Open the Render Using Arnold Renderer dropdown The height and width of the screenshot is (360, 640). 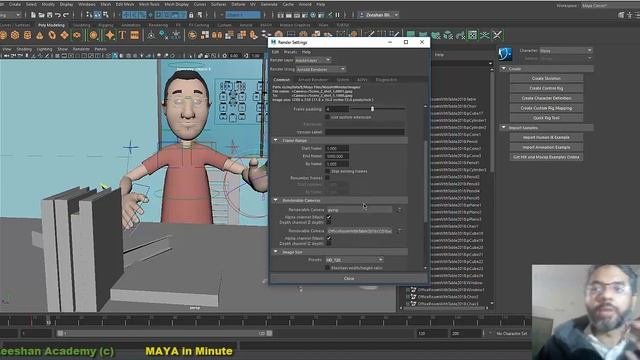coord(321,69)
